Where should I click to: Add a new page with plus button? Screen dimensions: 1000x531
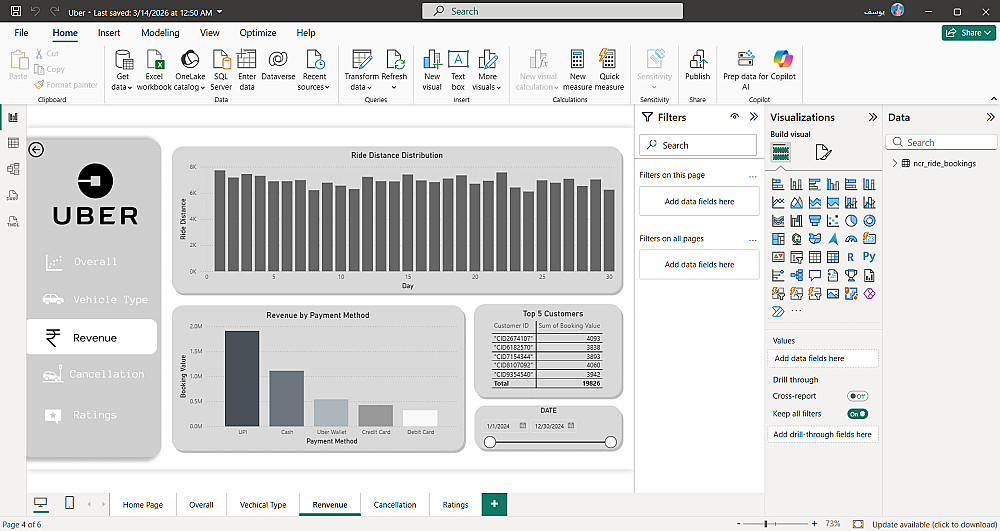(493, 504)
